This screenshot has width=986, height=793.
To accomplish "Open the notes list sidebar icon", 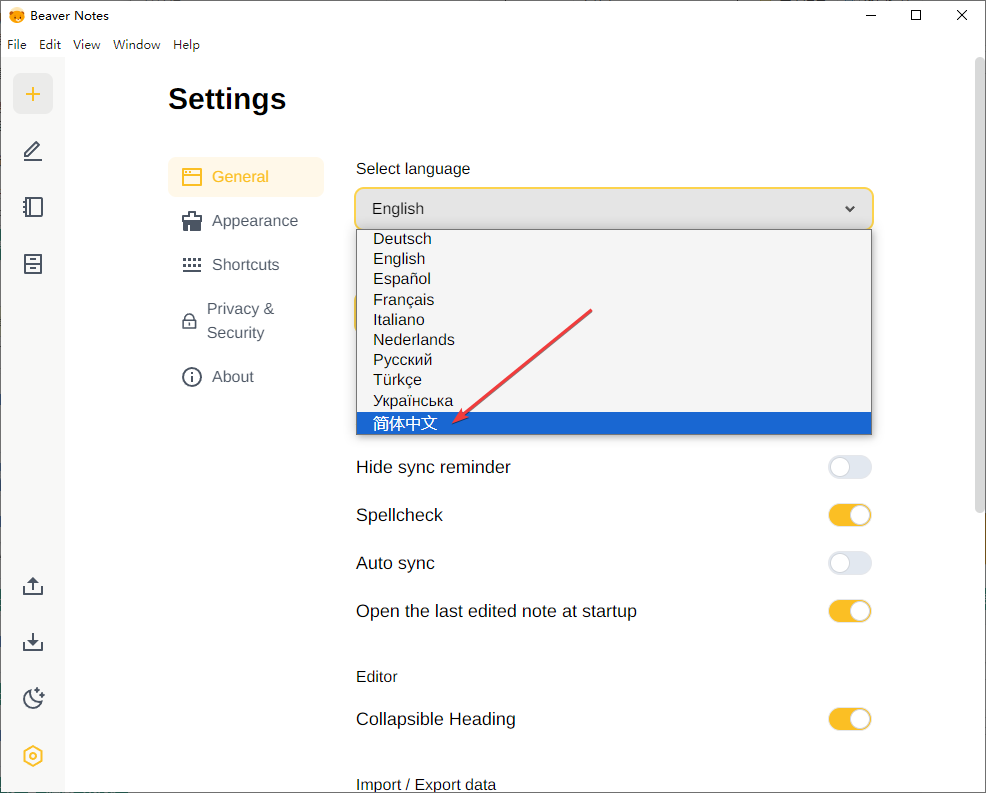I will point(33,207).
